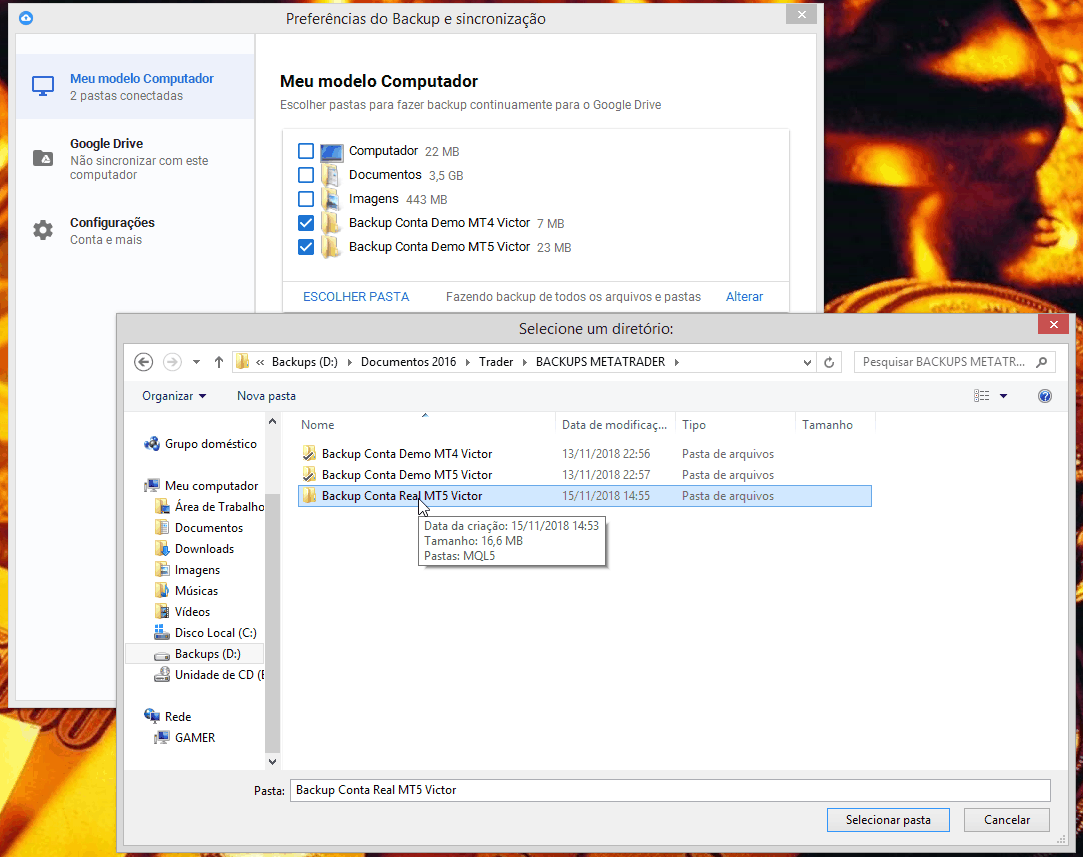Click the Vídeos folder icon in navigation pane

pyautogui.click(x=162, y=612)
